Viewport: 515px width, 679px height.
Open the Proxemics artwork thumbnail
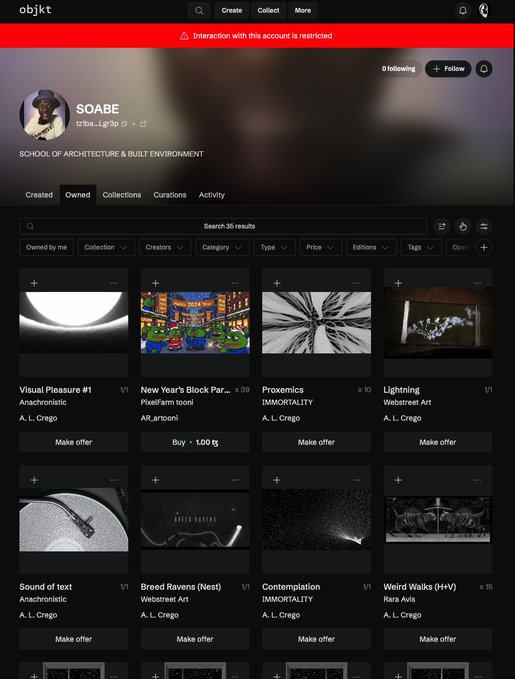[316, 323]
